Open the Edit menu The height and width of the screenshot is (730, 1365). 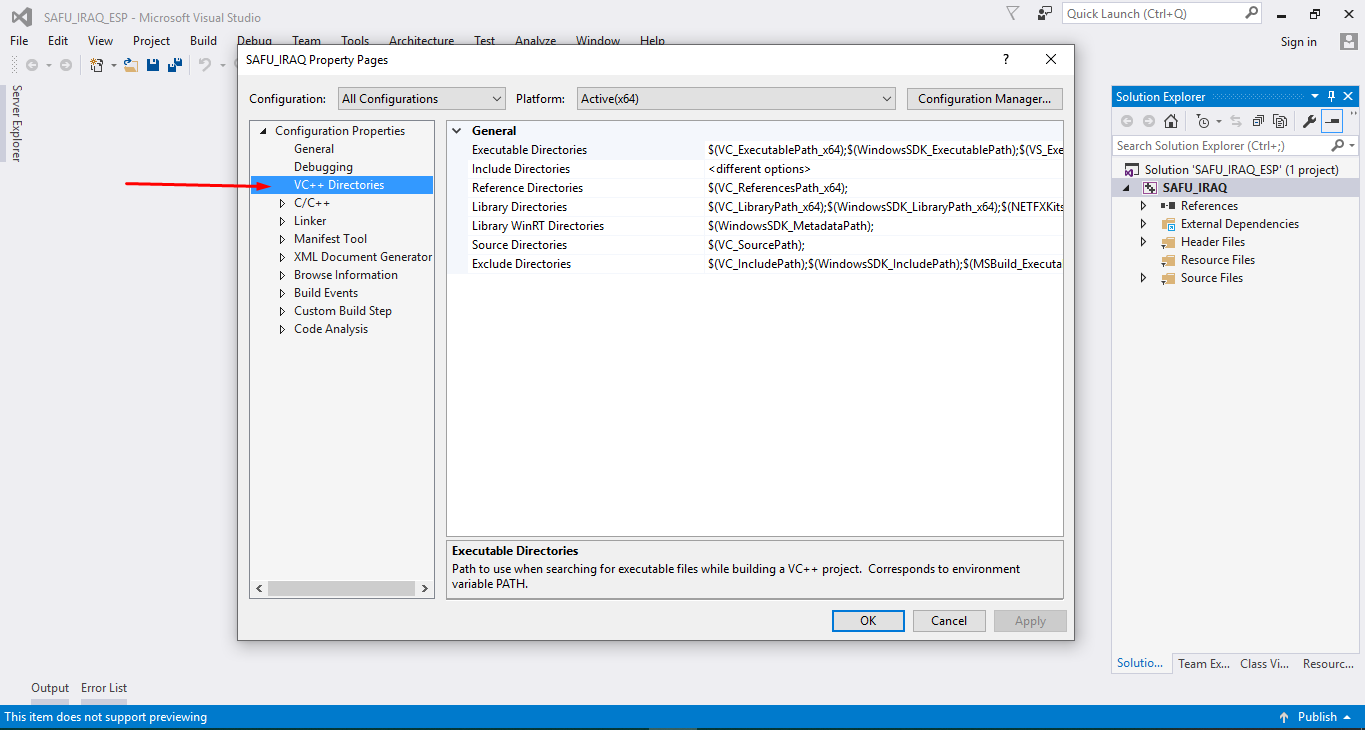(58, 41)
